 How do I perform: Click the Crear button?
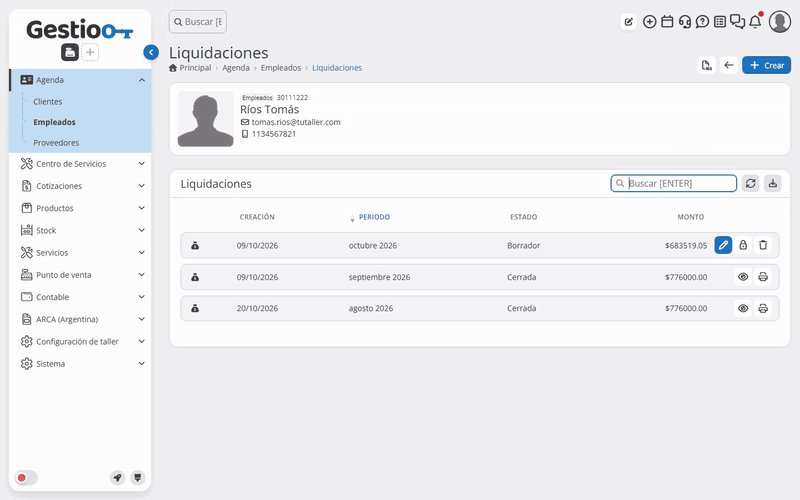[766, 65]
